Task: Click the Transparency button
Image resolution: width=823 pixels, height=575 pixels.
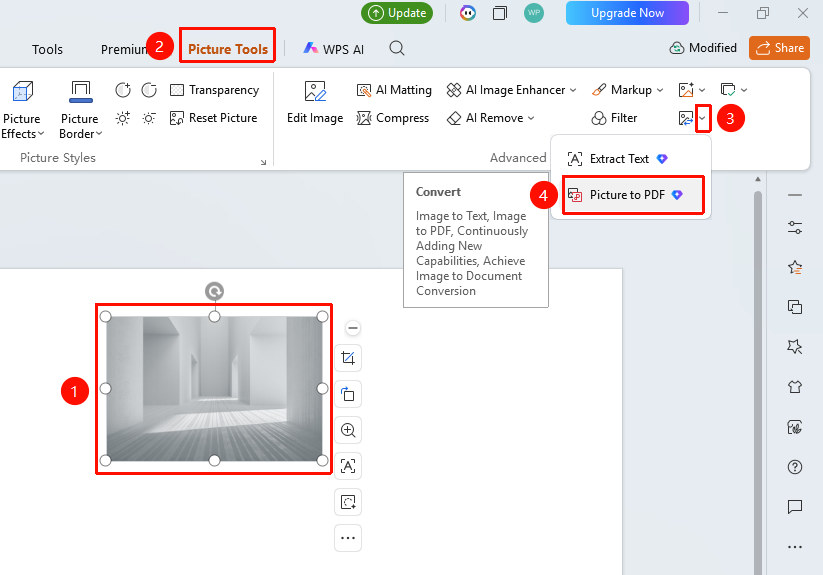Action: (x=214, y=90)
